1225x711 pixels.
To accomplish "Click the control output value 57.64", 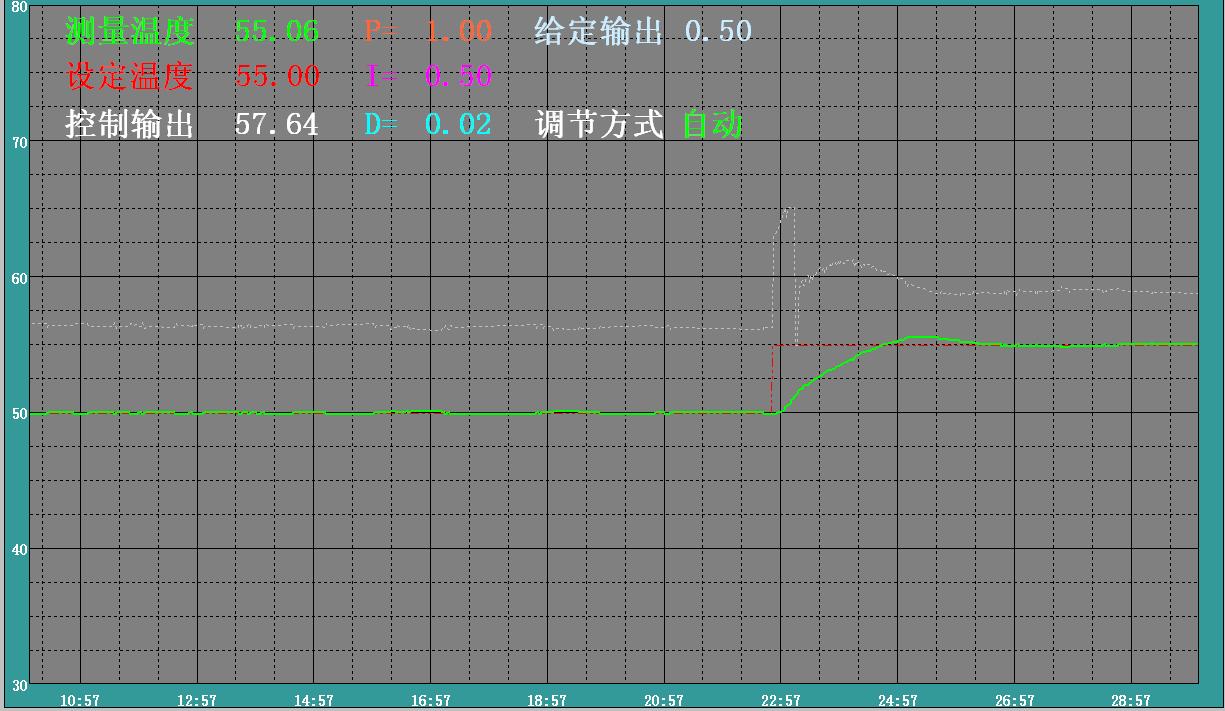I will coord(277,124).
